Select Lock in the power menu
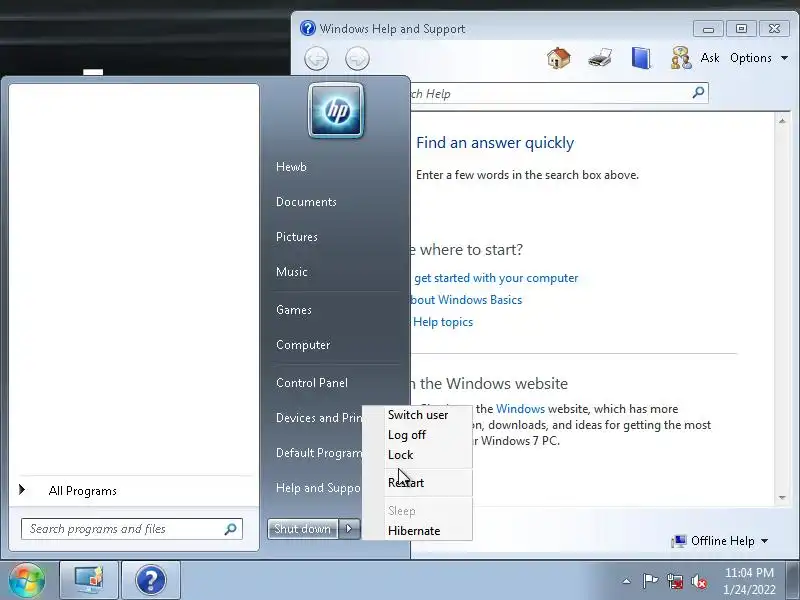Screen dimensions: 800x600 (401, 455)
